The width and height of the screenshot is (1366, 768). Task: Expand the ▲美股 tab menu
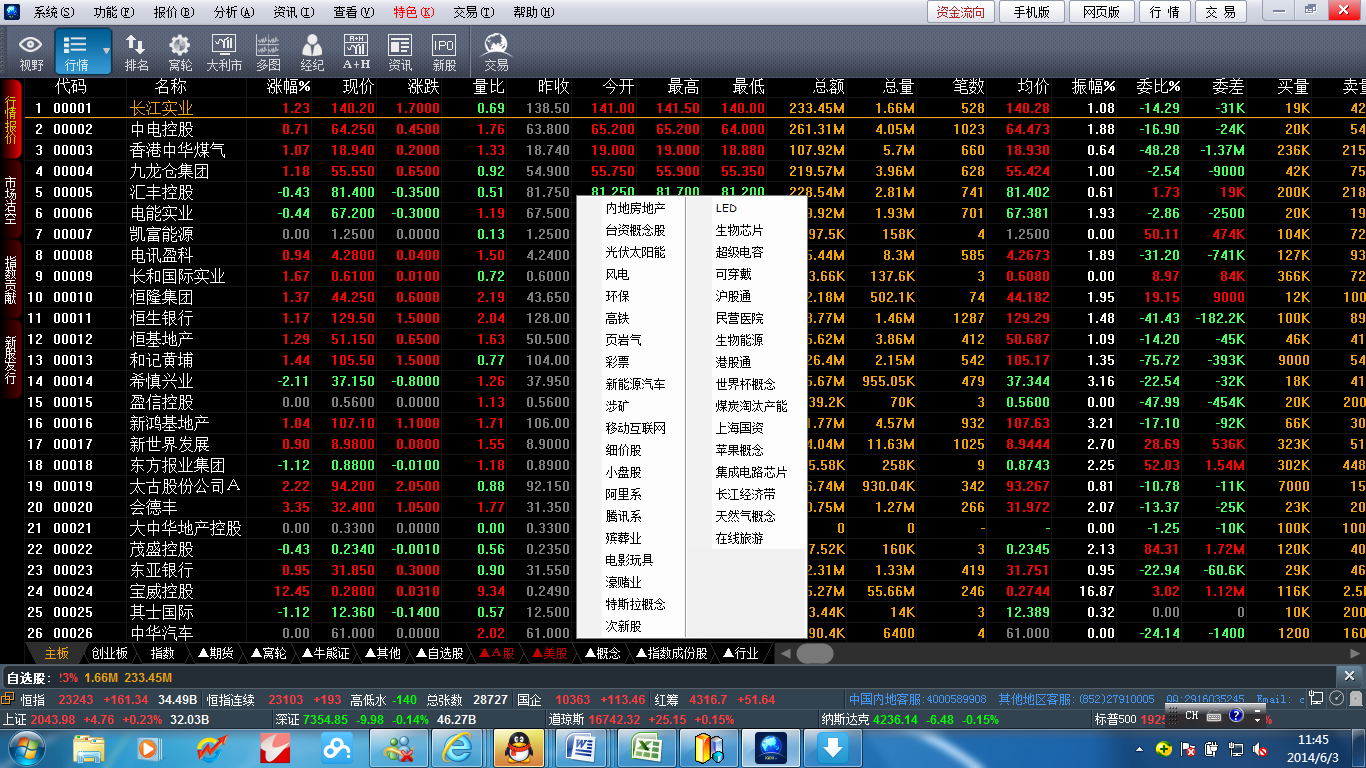tap(549, 653)
